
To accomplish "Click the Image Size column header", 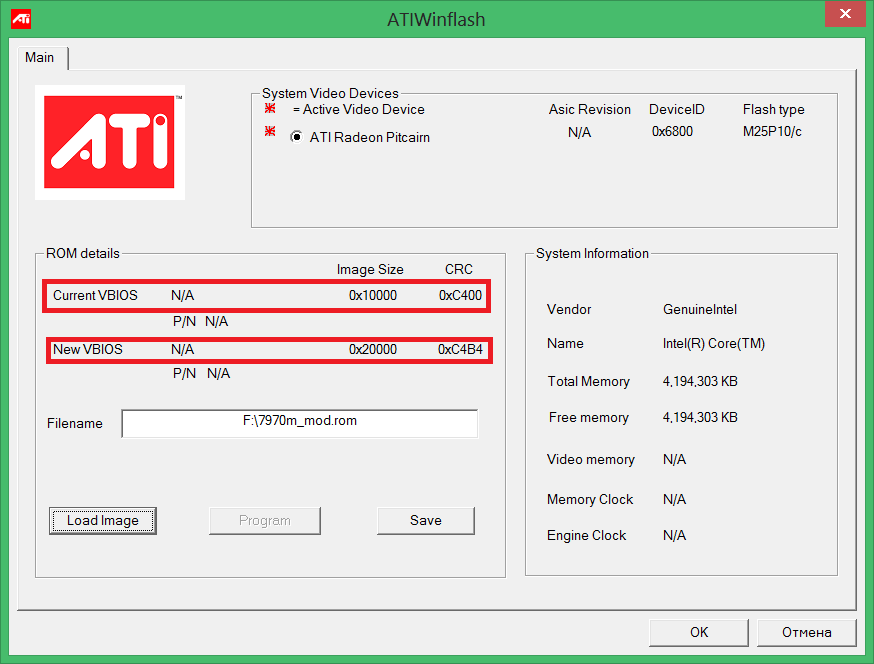I will (370, 270).
